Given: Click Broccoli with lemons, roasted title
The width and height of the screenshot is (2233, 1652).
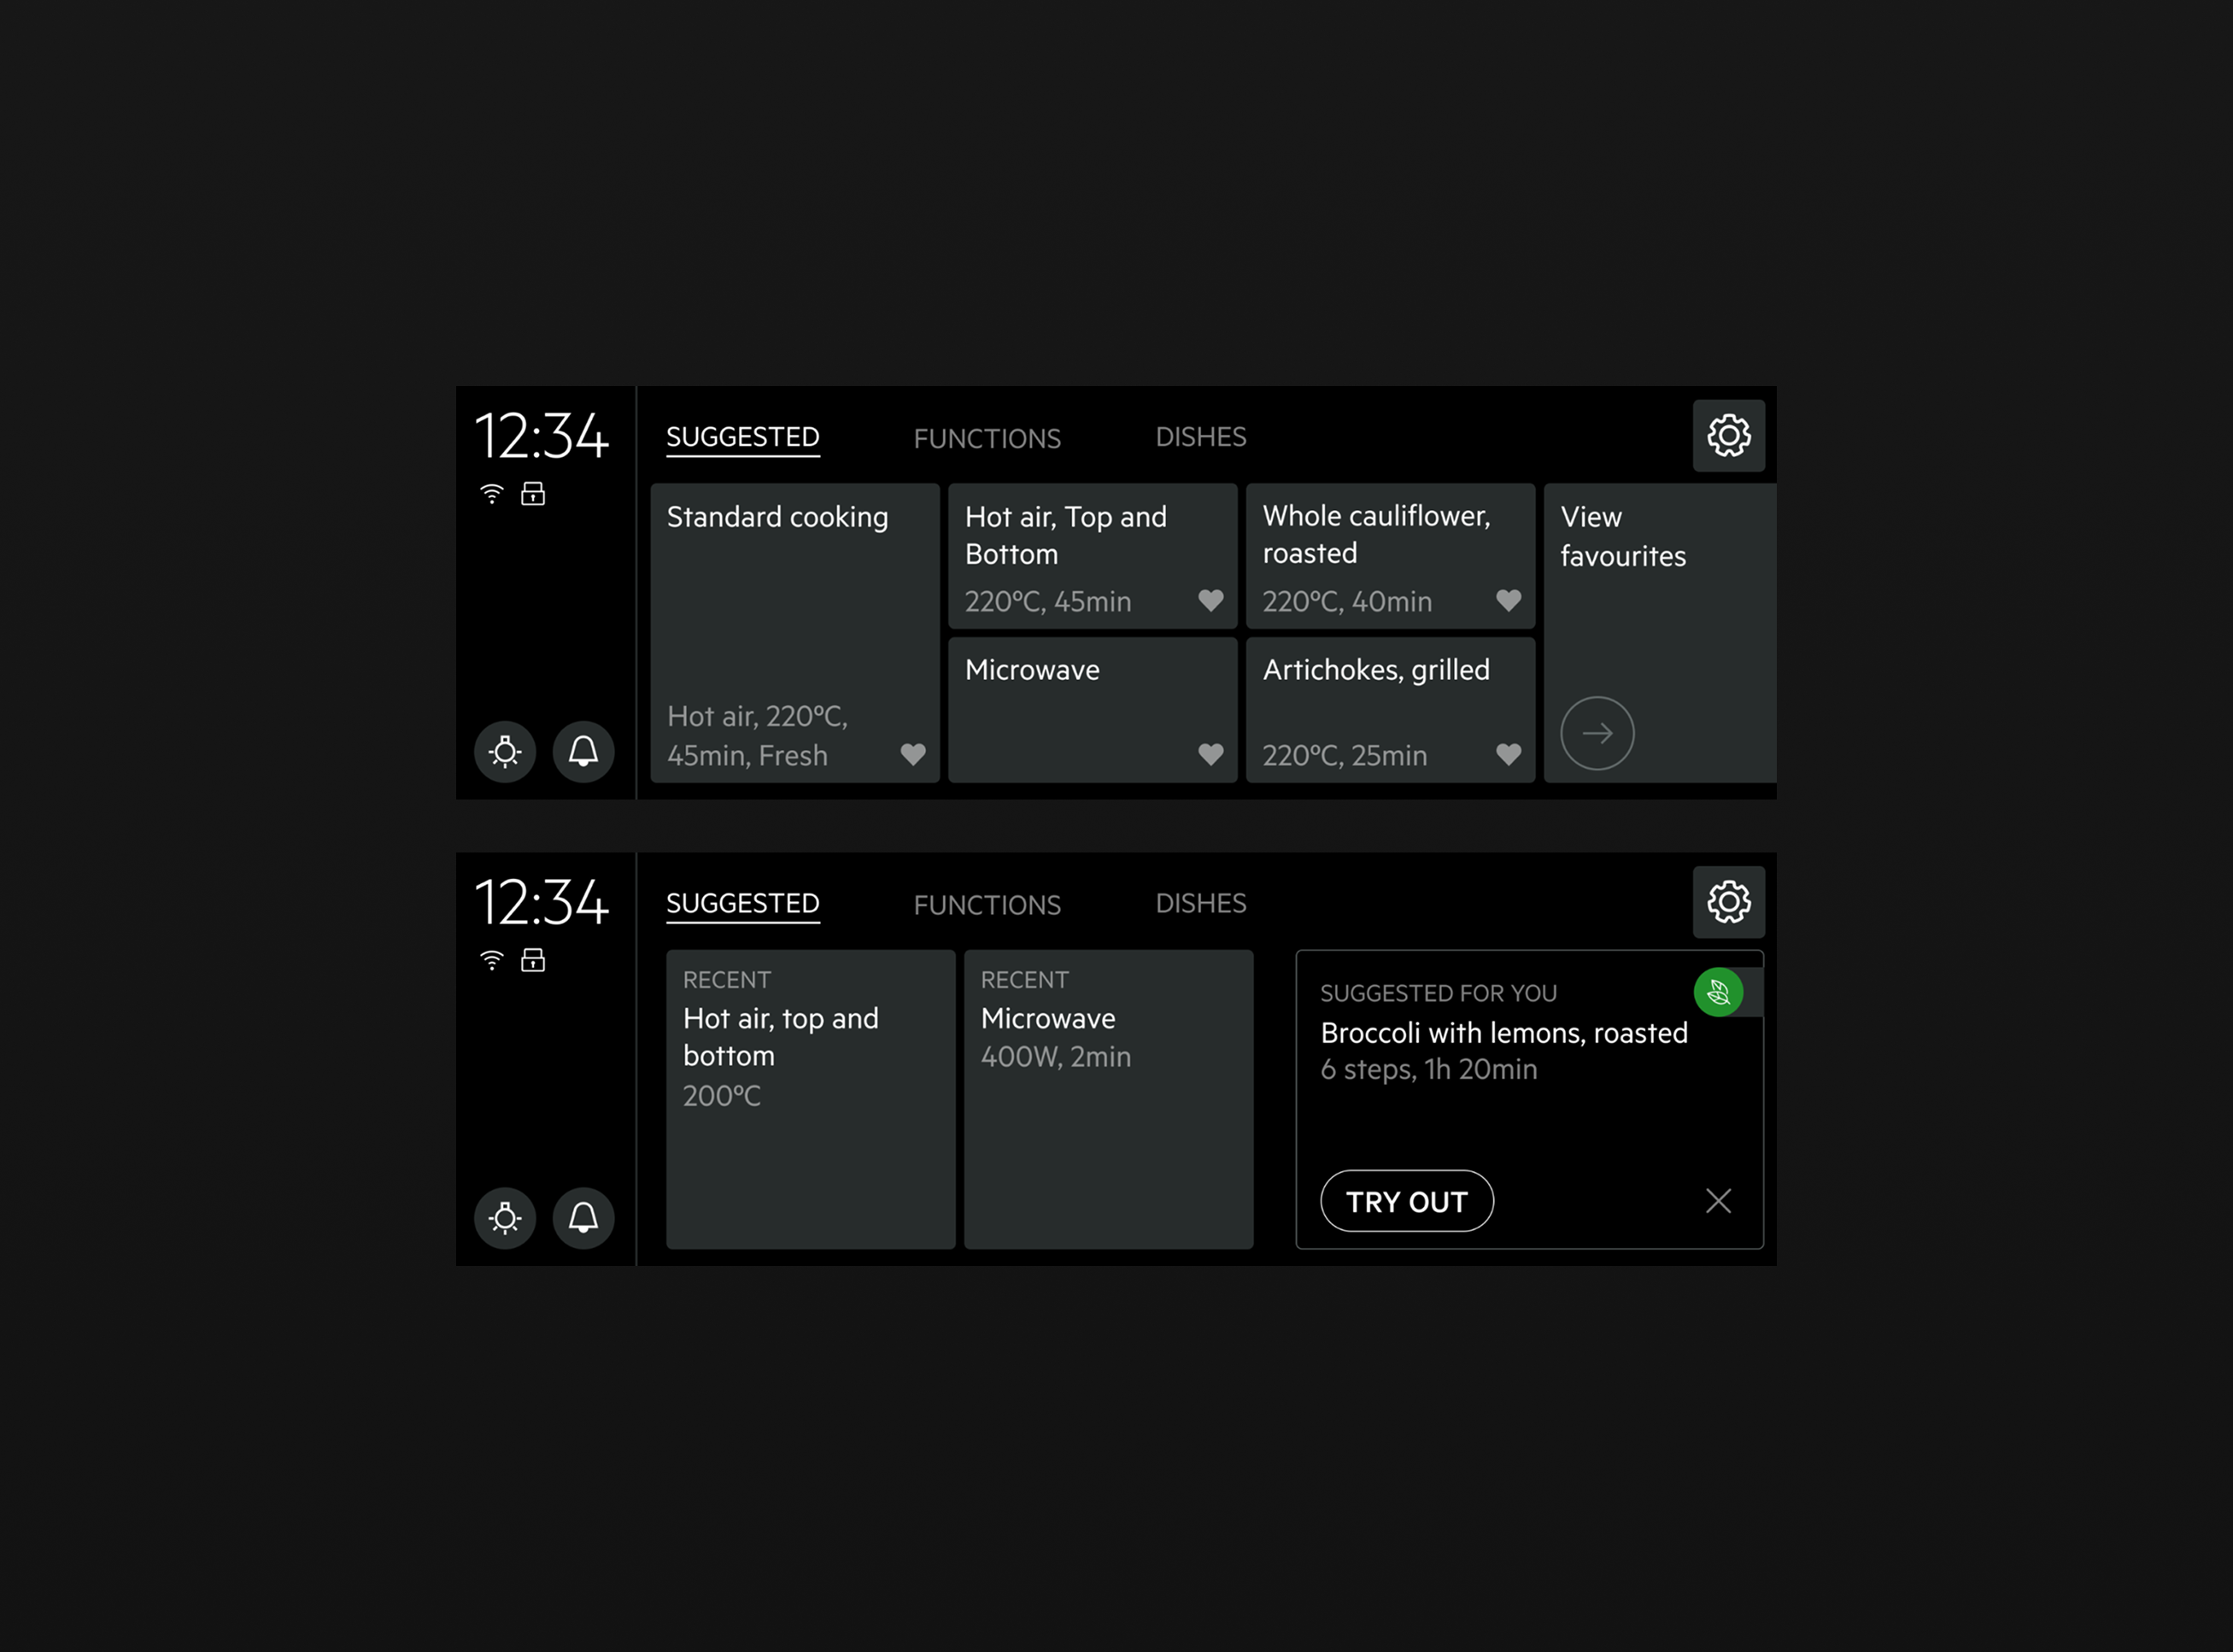Looking at the screenshot, I should (1504, 1033).
